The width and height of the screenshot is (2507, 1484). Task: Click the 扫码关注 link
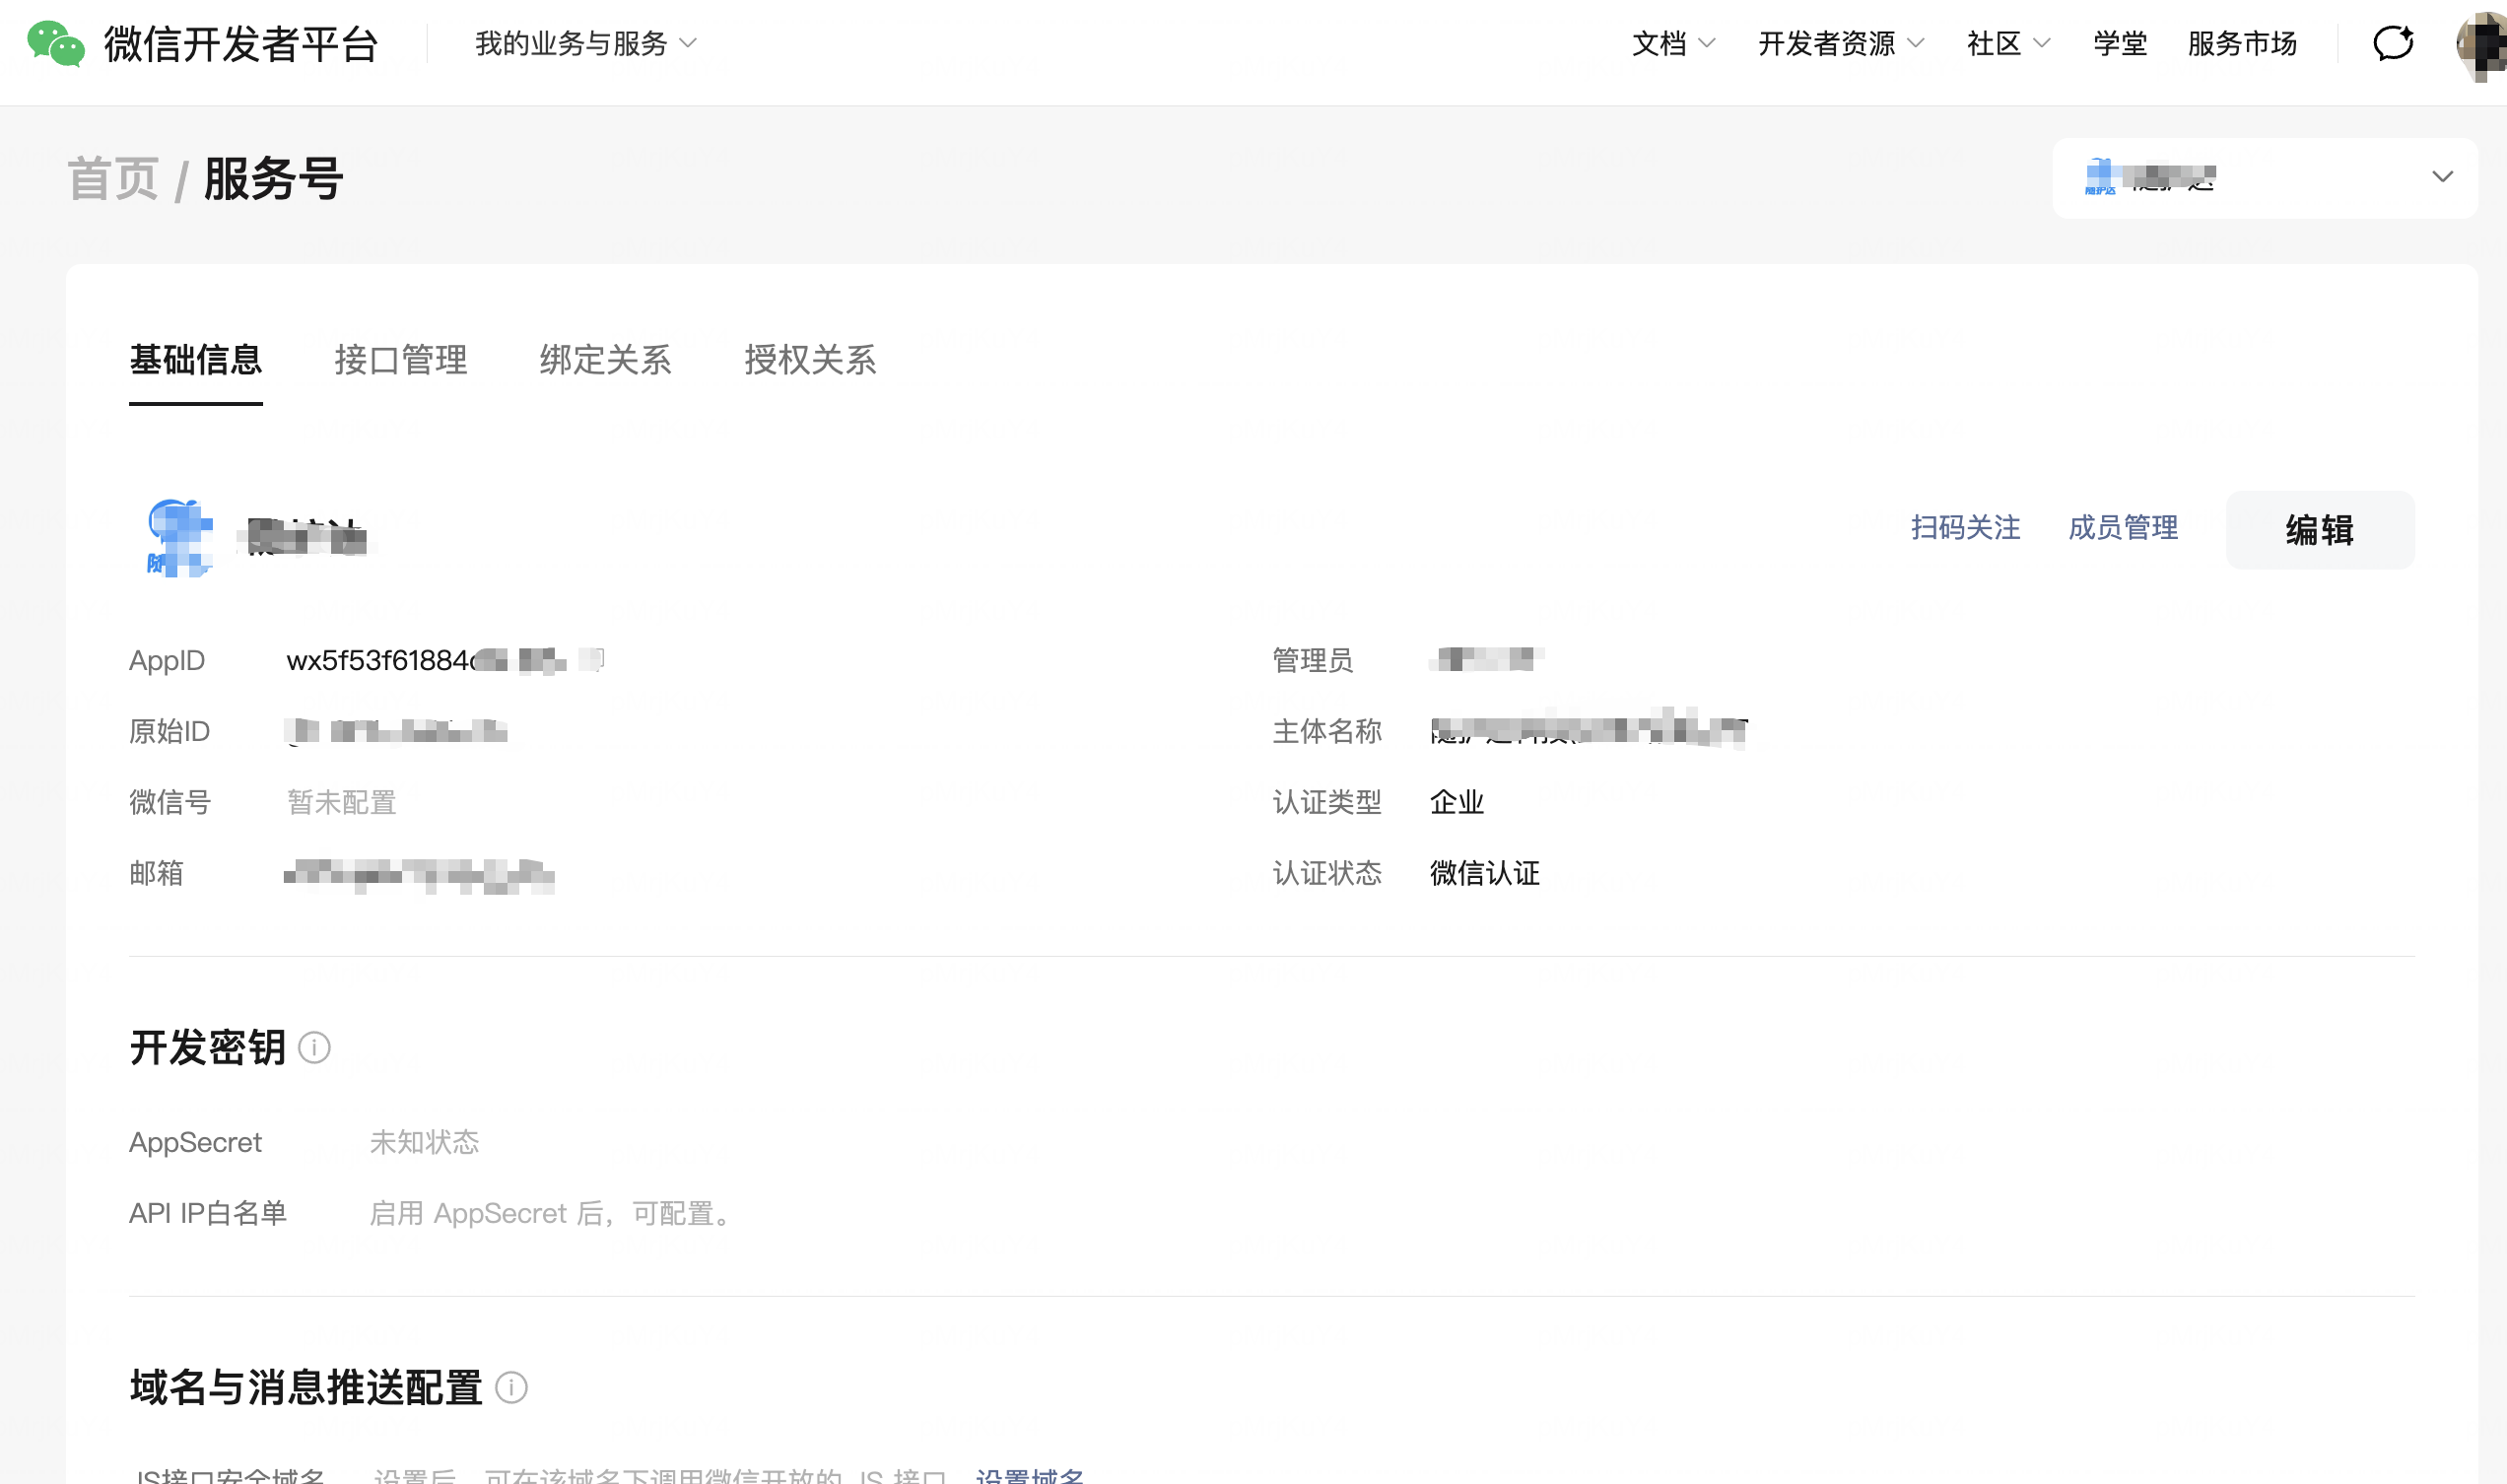pyautogui.click(x=1965, y=528)
